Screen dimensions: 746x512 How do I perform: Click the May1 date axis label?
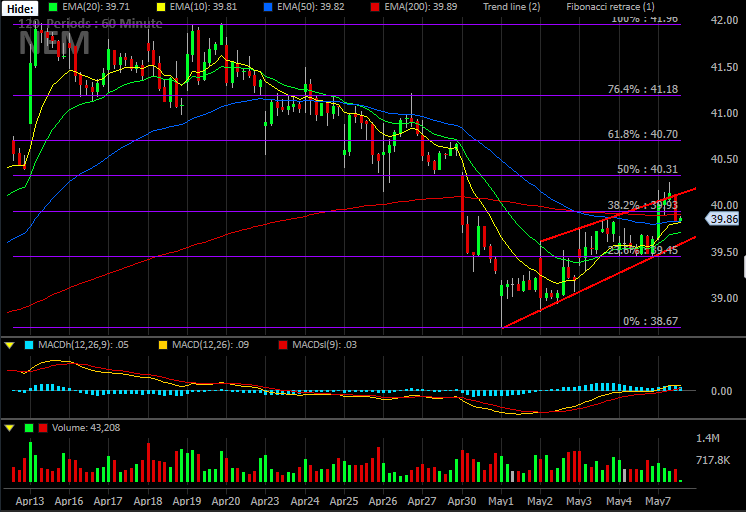coord(501,501)
